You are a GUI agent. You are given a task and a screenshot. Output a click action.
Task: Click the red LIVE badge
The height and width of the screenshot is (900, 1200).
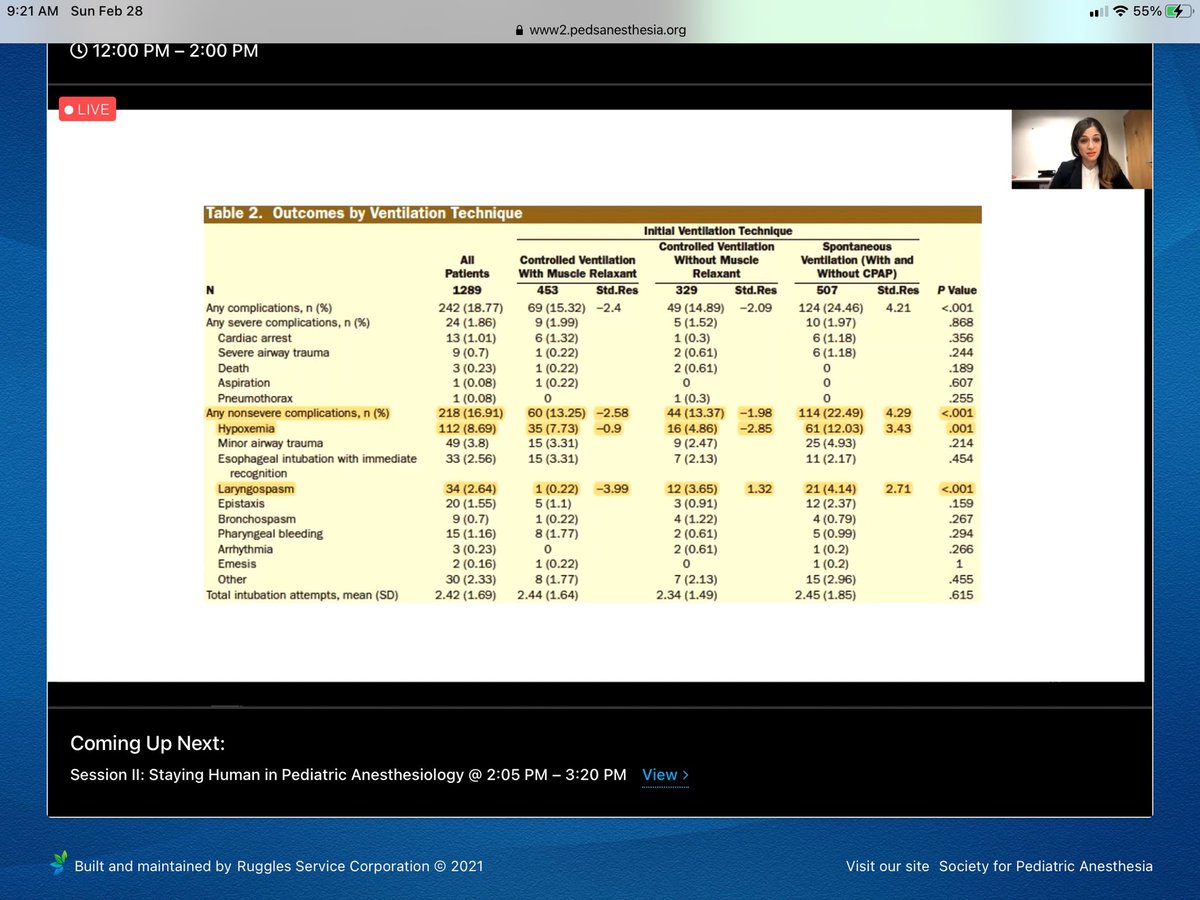point(87,109)
